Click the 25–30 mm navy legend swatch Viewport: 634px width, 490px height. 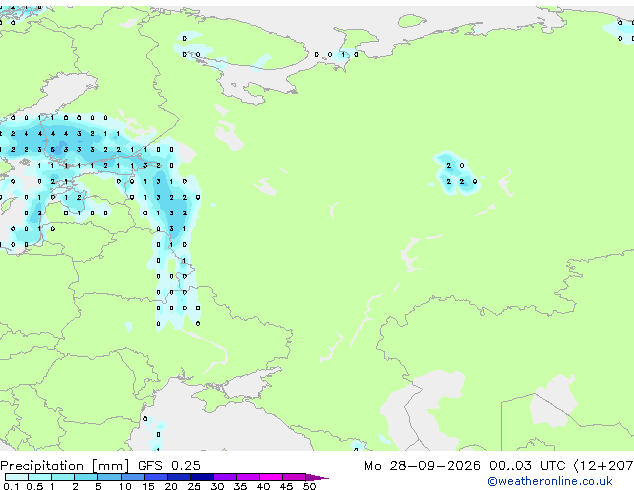point(201,477)
